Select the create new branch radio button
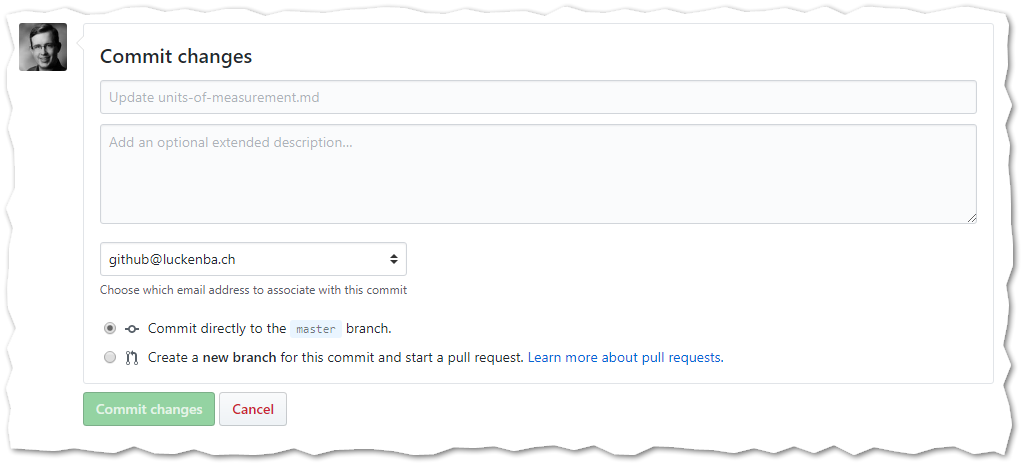 click(x=110, y=357)
